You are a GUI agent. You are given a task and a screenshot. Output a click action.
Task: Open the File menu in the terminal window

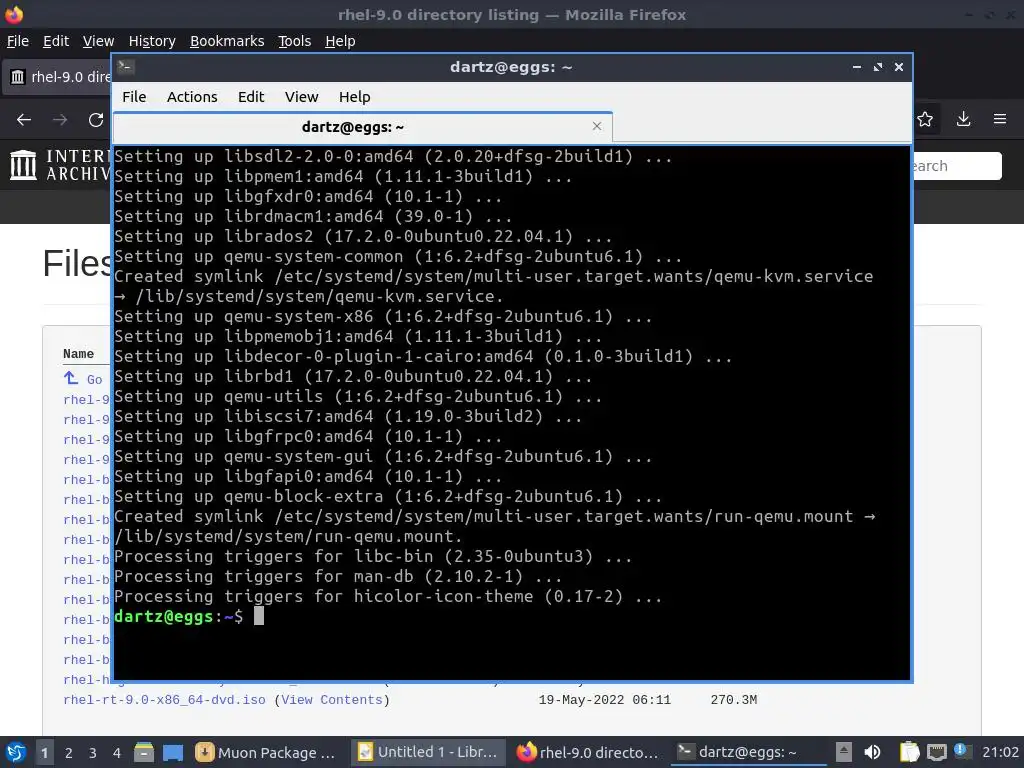[x=134, y=97]
